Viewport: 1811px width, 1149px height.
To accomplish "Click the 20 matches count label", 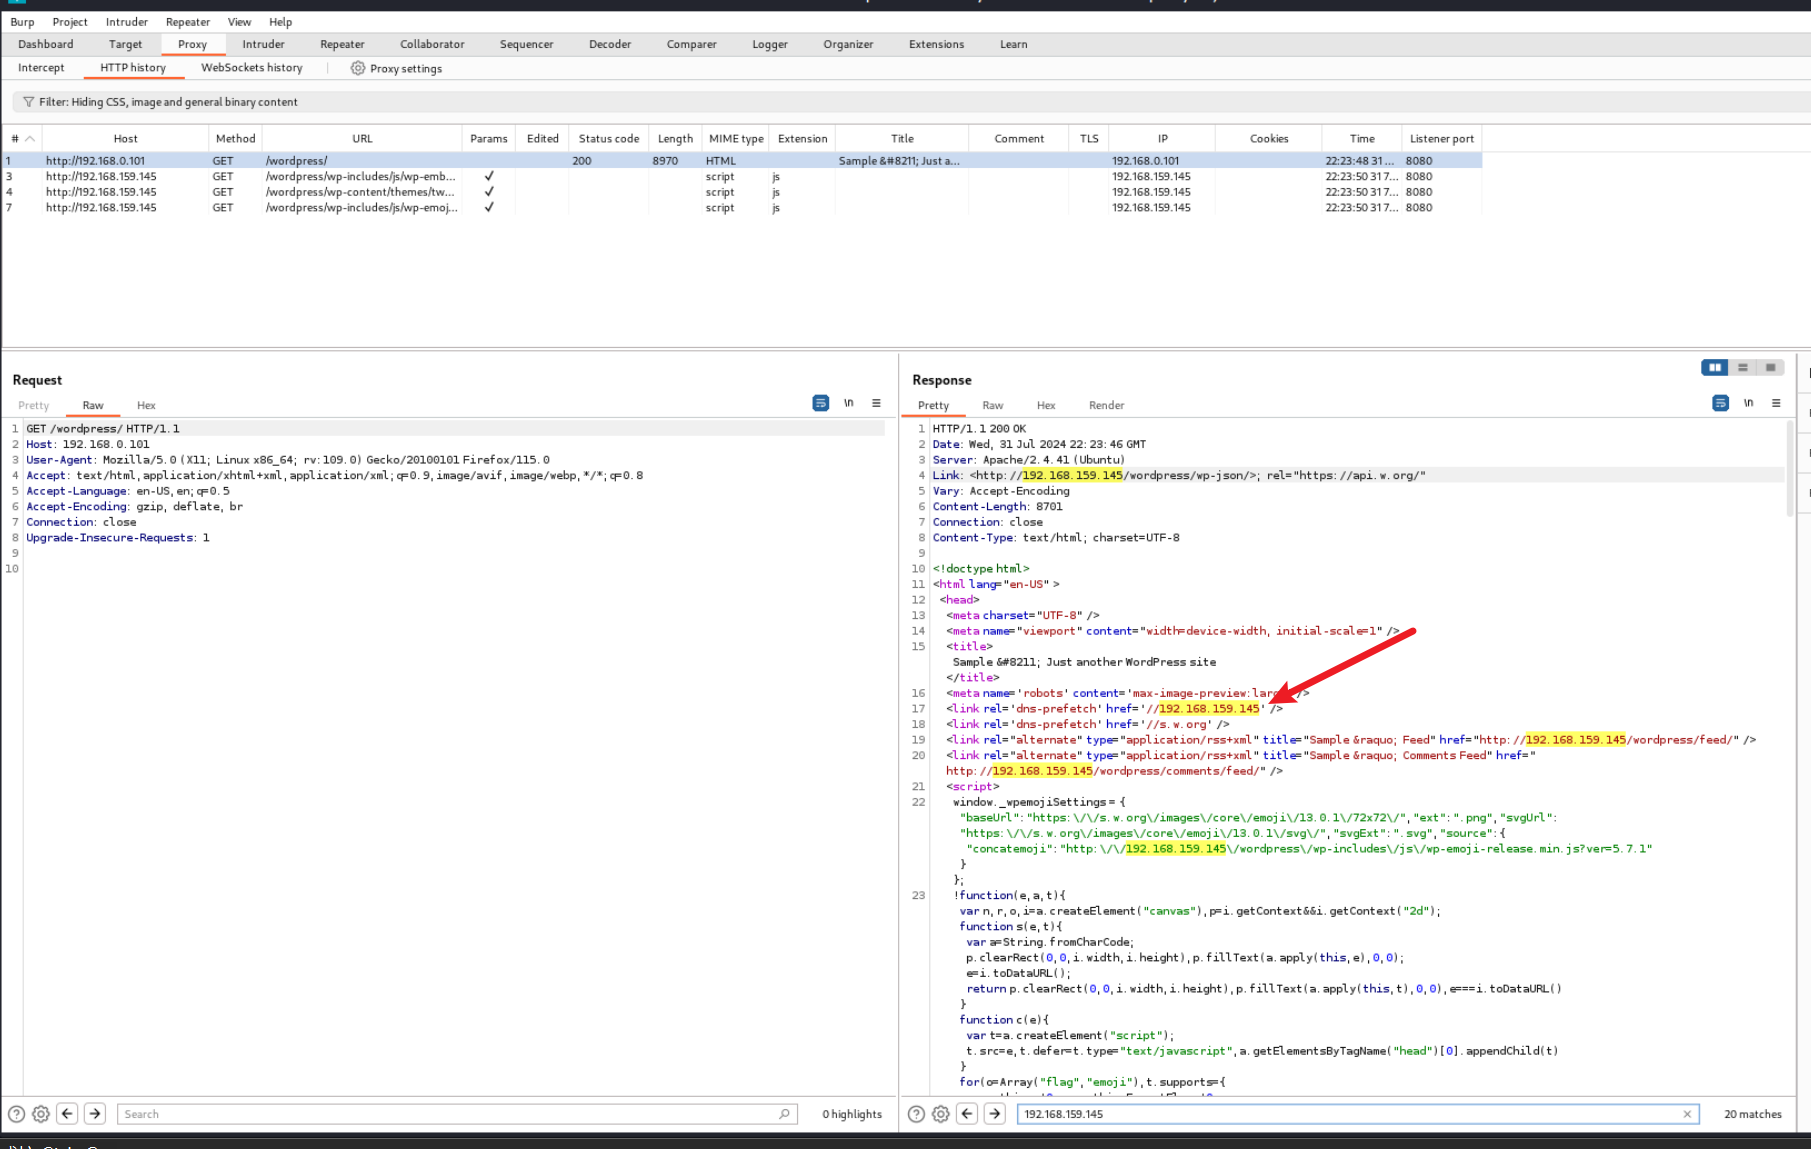I will (x=1752, y=1114).
